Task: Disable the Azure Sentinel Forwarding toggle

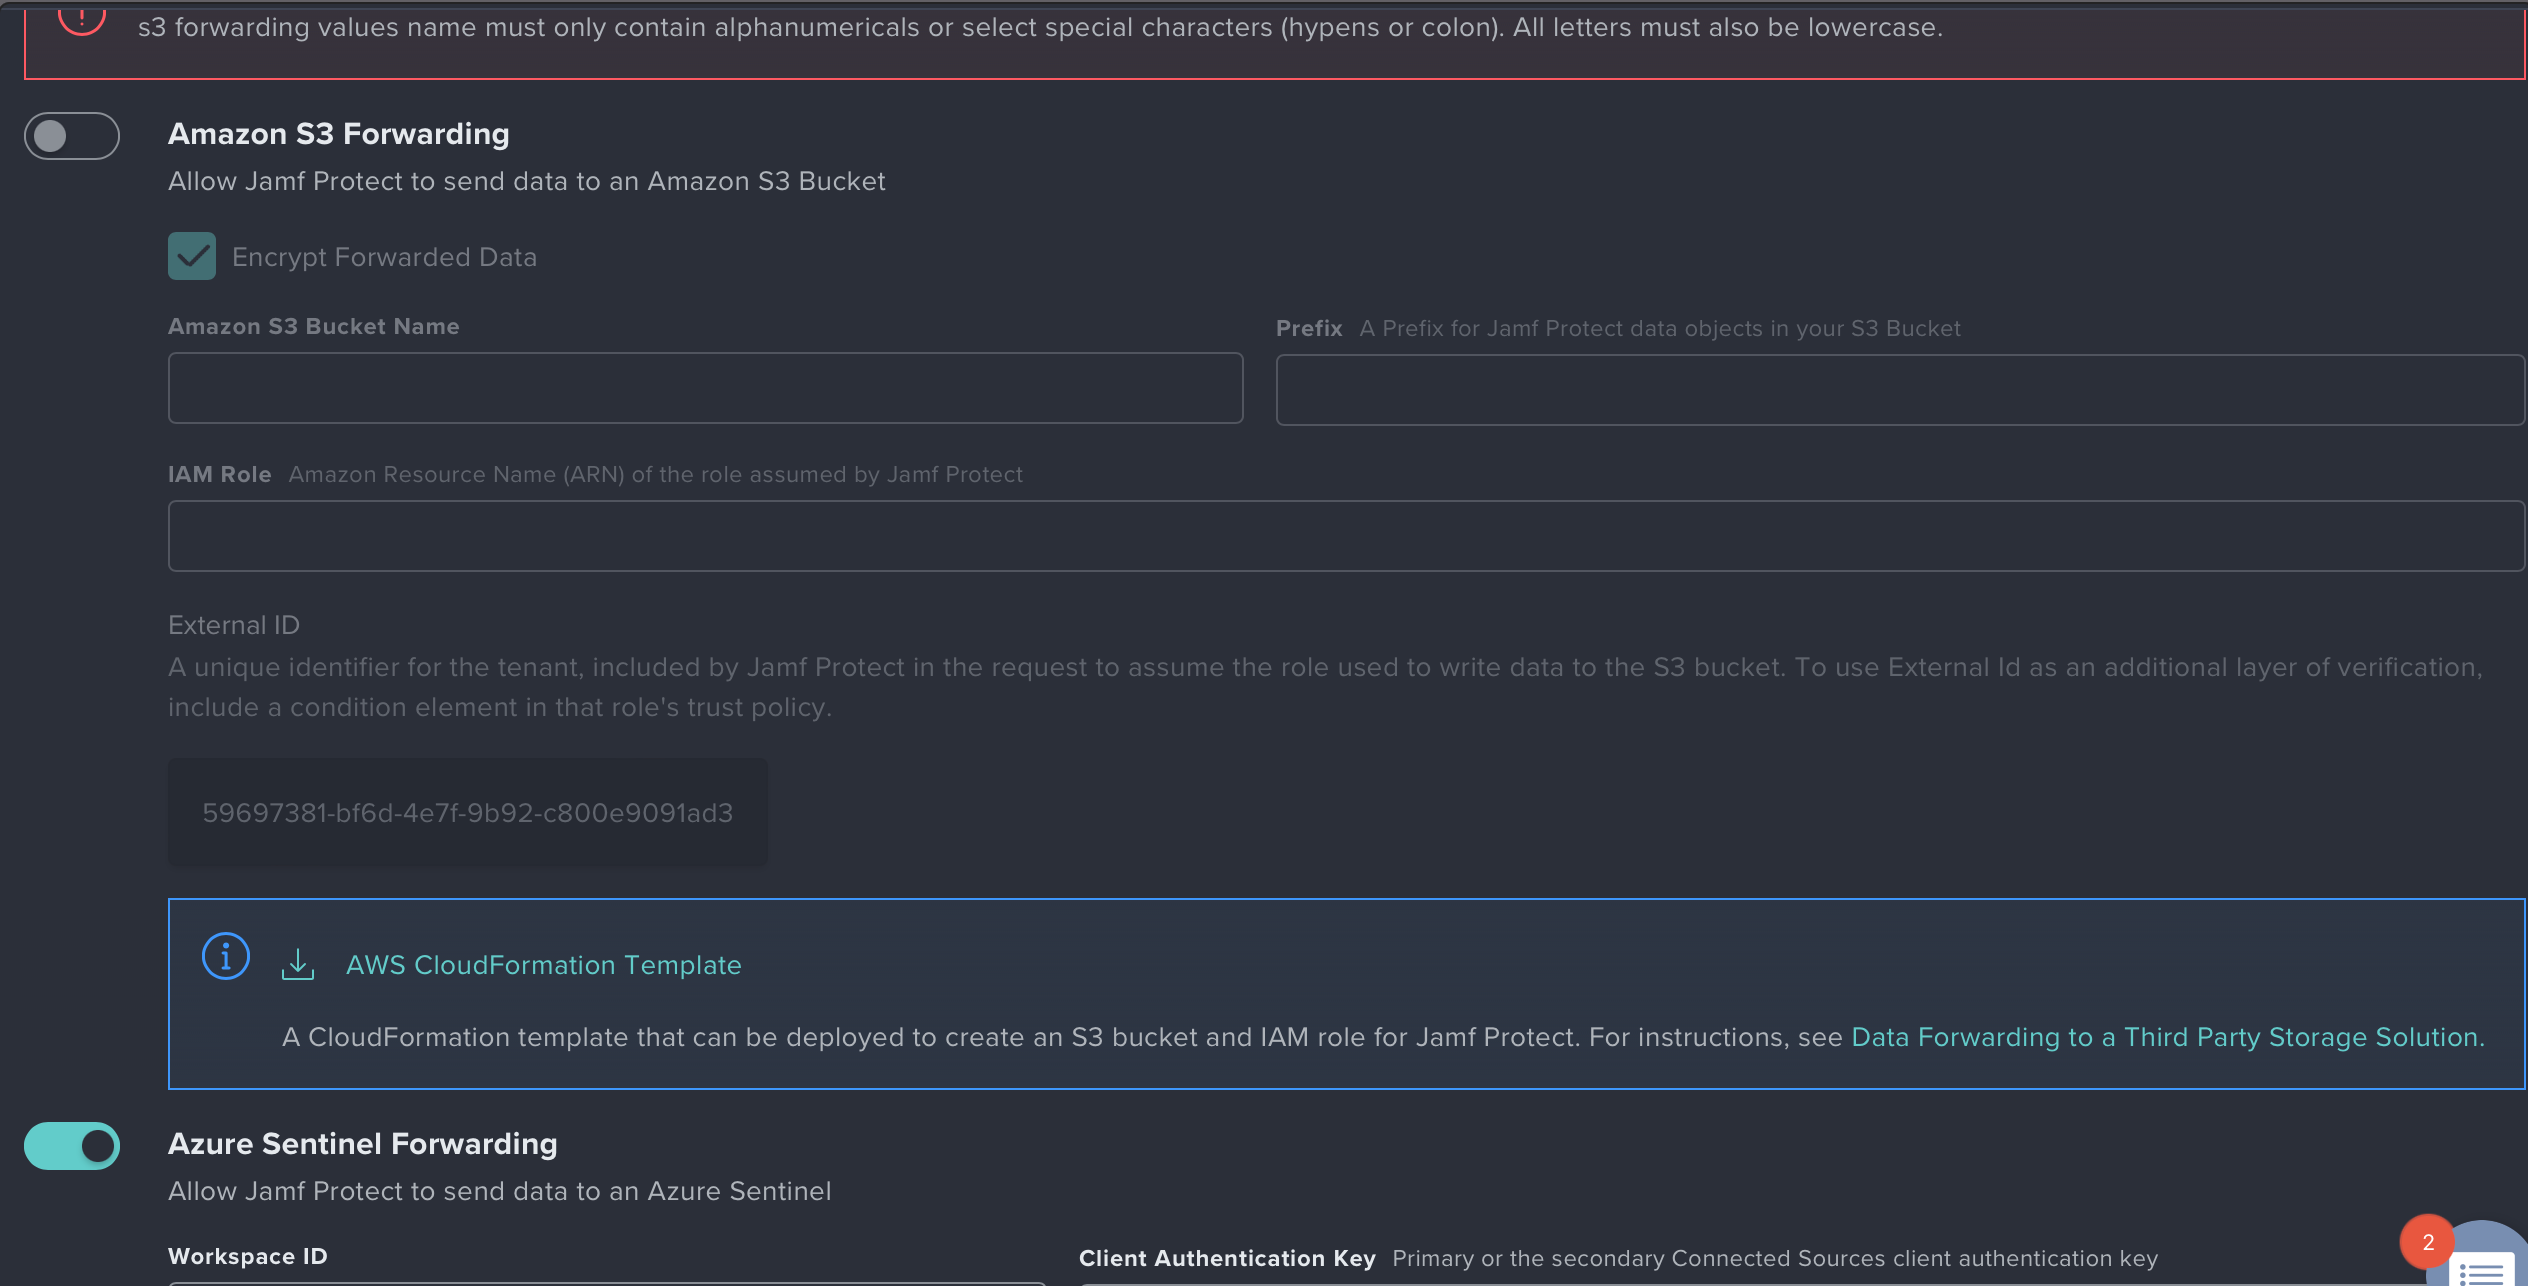Action: 72,1146
